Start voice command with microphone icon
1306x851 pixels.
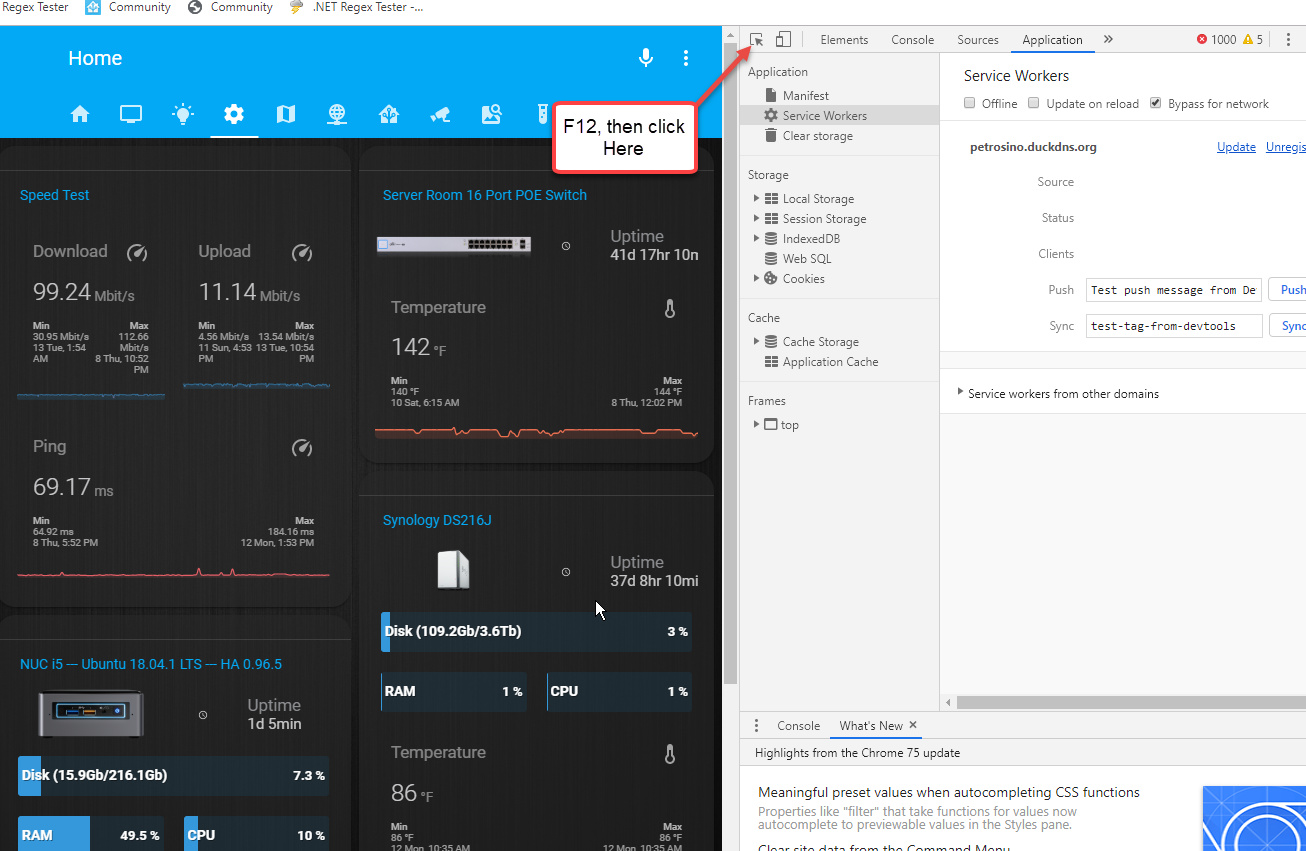646,58
